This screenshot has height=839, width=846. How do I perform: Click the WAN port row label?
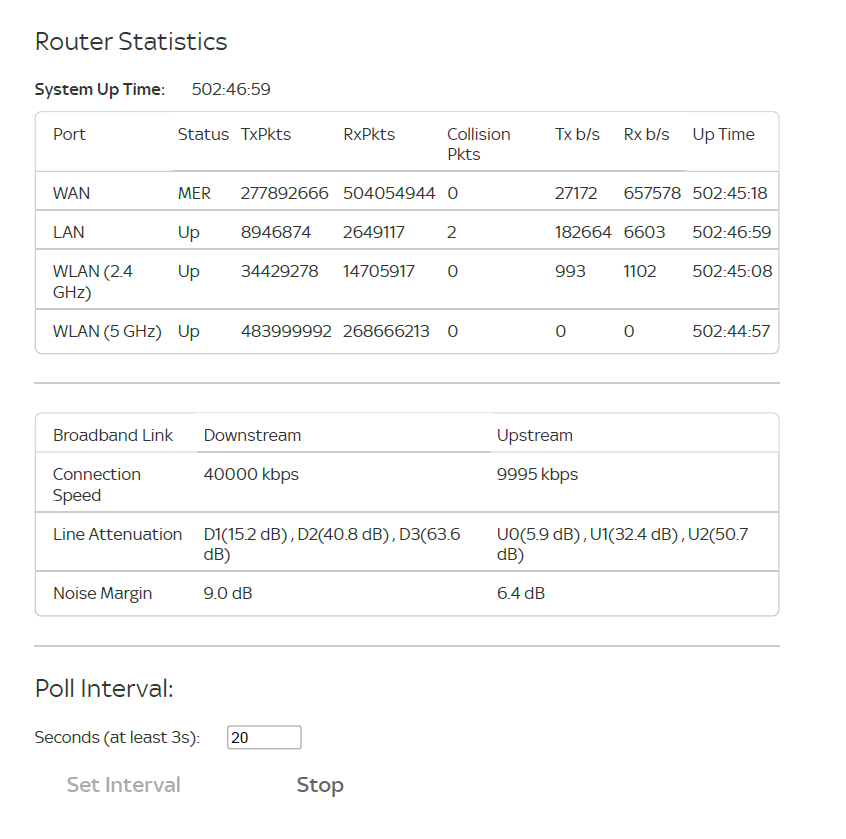click(71, 193)
